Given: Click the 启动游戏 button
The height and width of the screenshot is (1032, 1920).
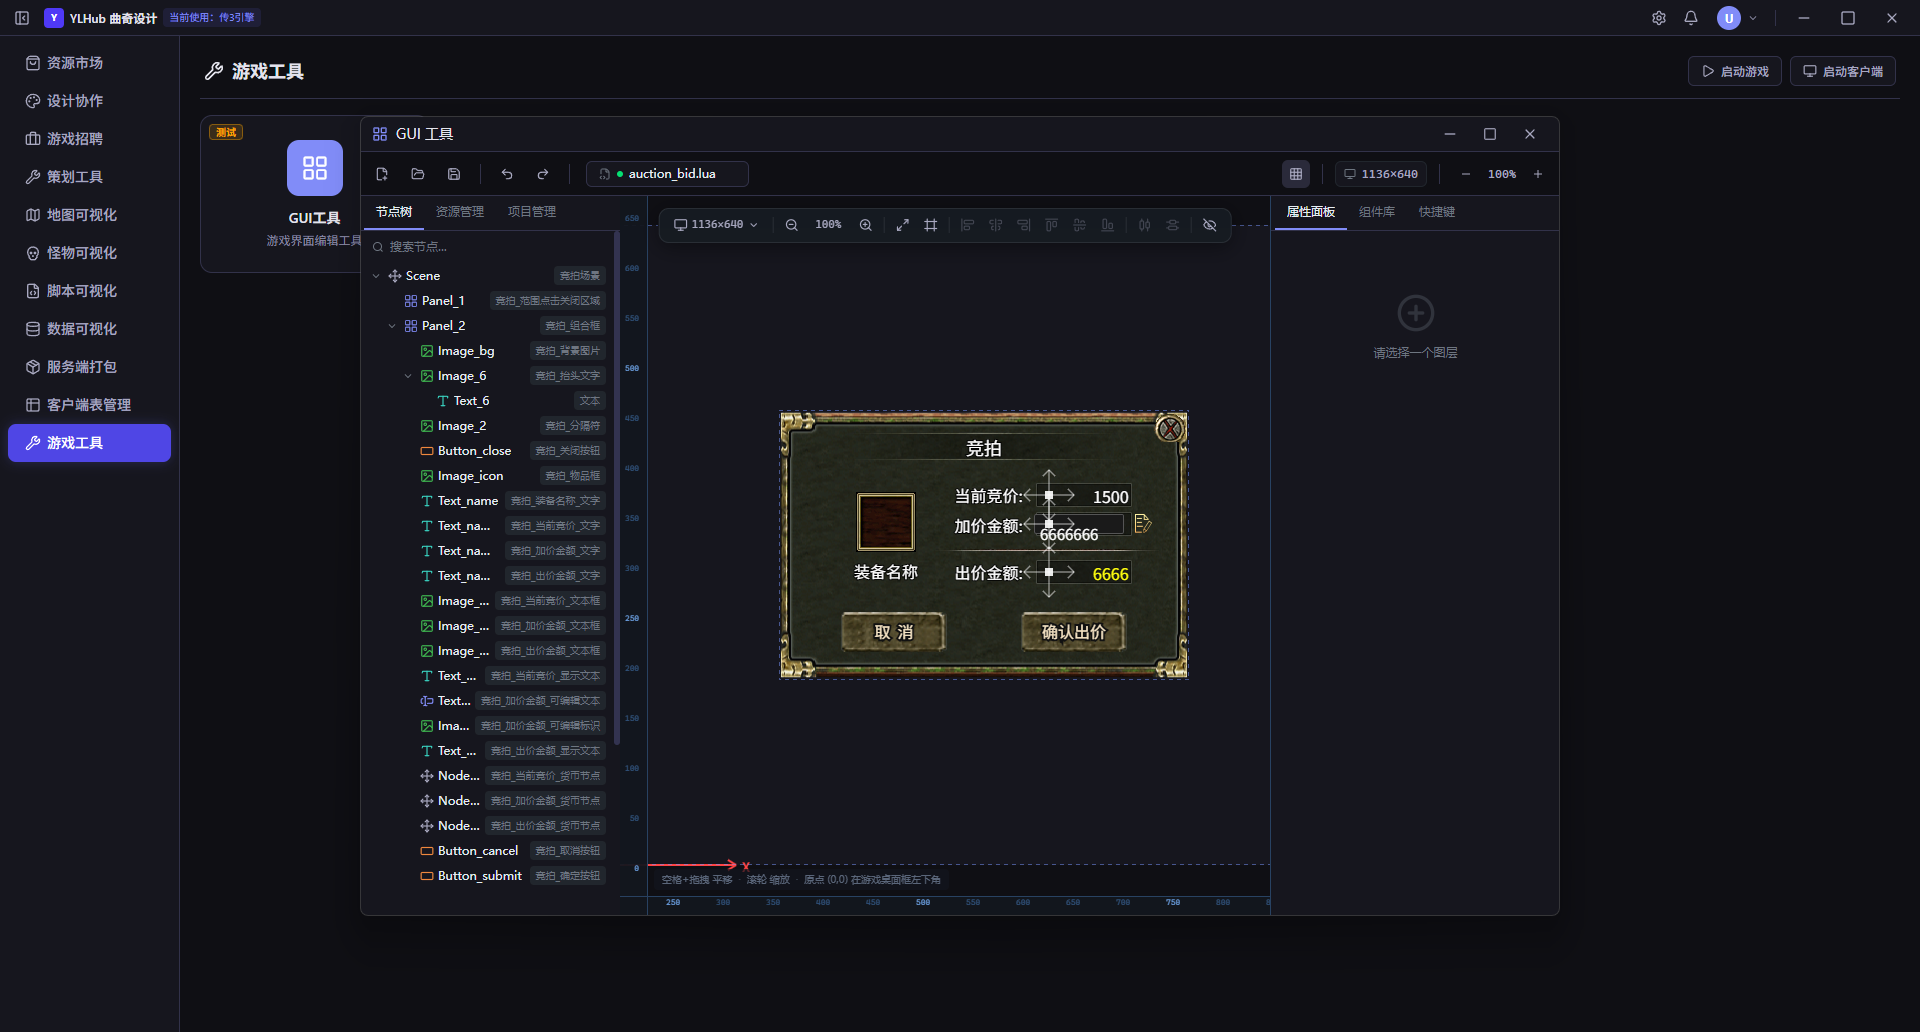Looking at the screenshot, I should (x=1735, y=71).
